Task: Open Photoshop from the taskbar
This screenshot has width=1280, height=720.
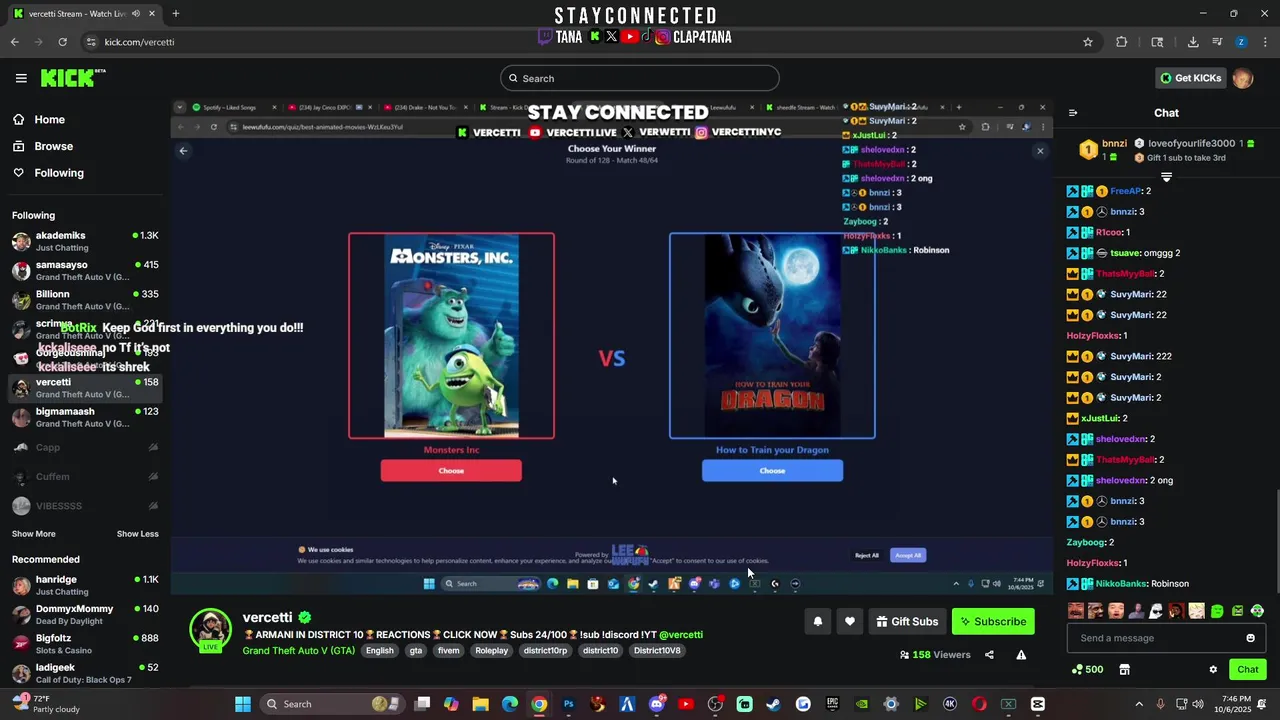Action: [568, 704]
